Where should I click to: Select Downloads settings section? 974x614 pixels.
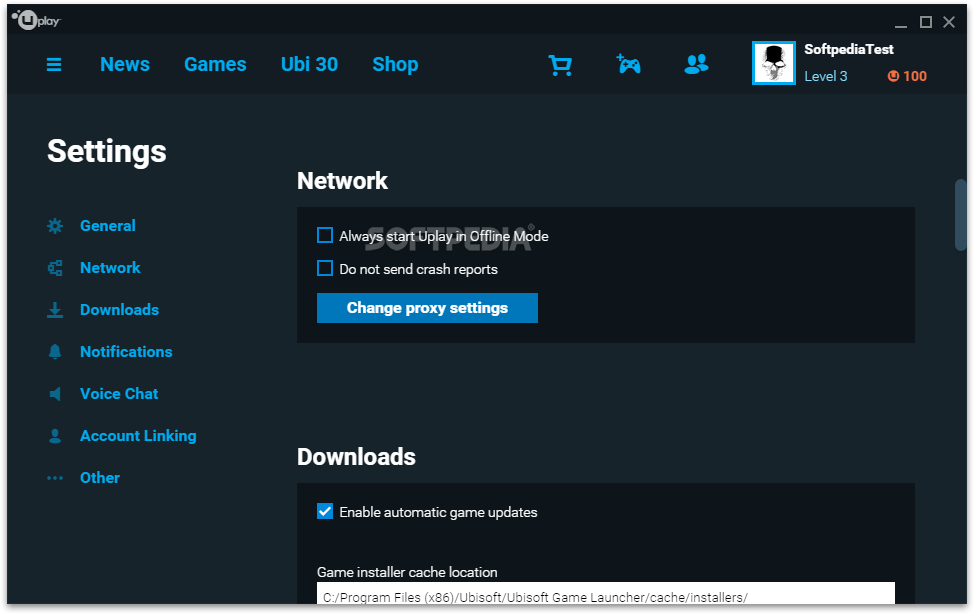pos(119,310)
